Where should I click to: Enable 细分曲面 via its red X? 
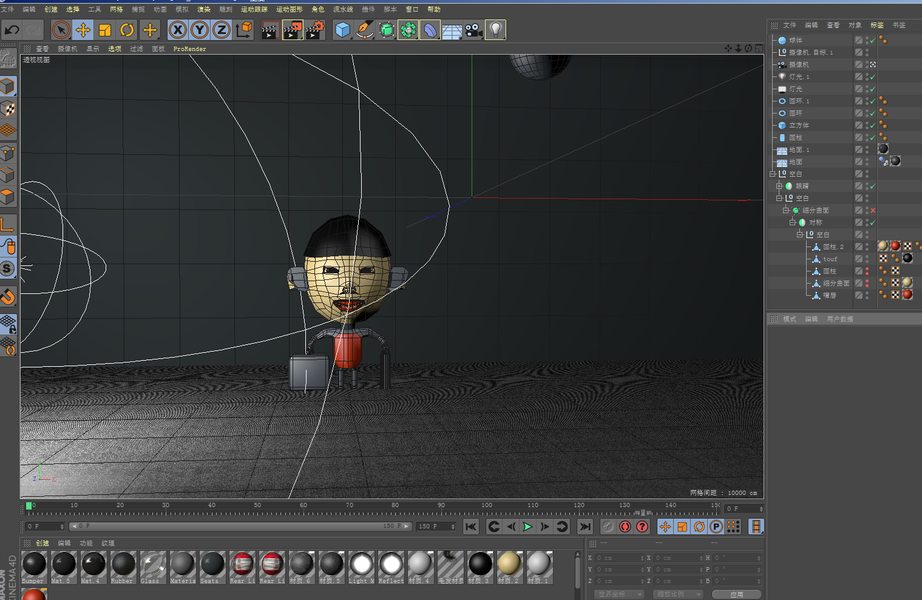pyautogui.click(x=873, y=211)
